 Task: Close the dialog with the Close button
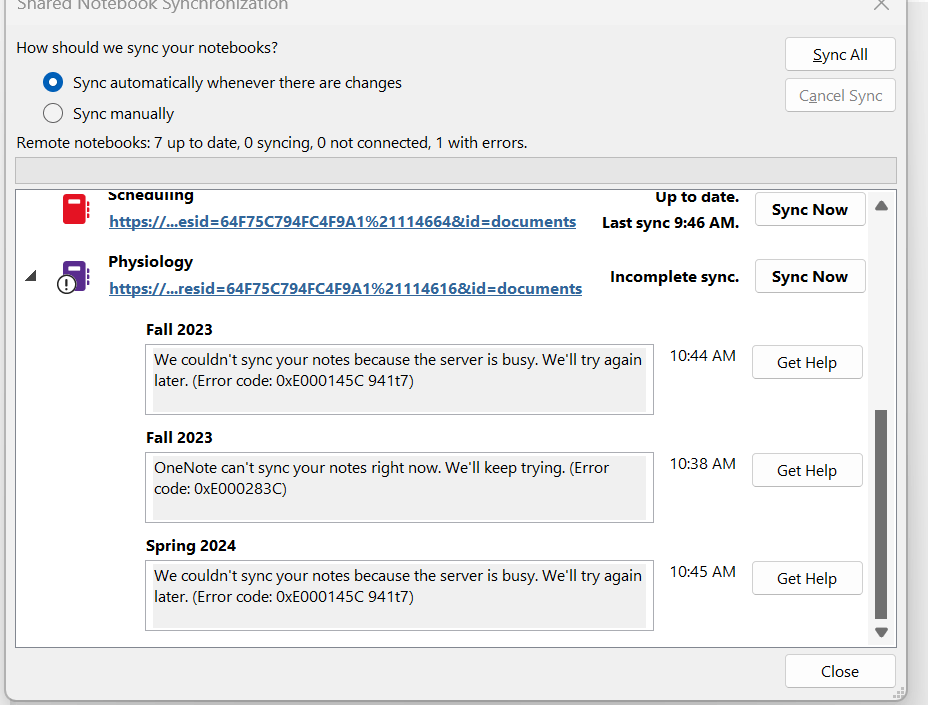pyautogui.click(x=839, y=672)
